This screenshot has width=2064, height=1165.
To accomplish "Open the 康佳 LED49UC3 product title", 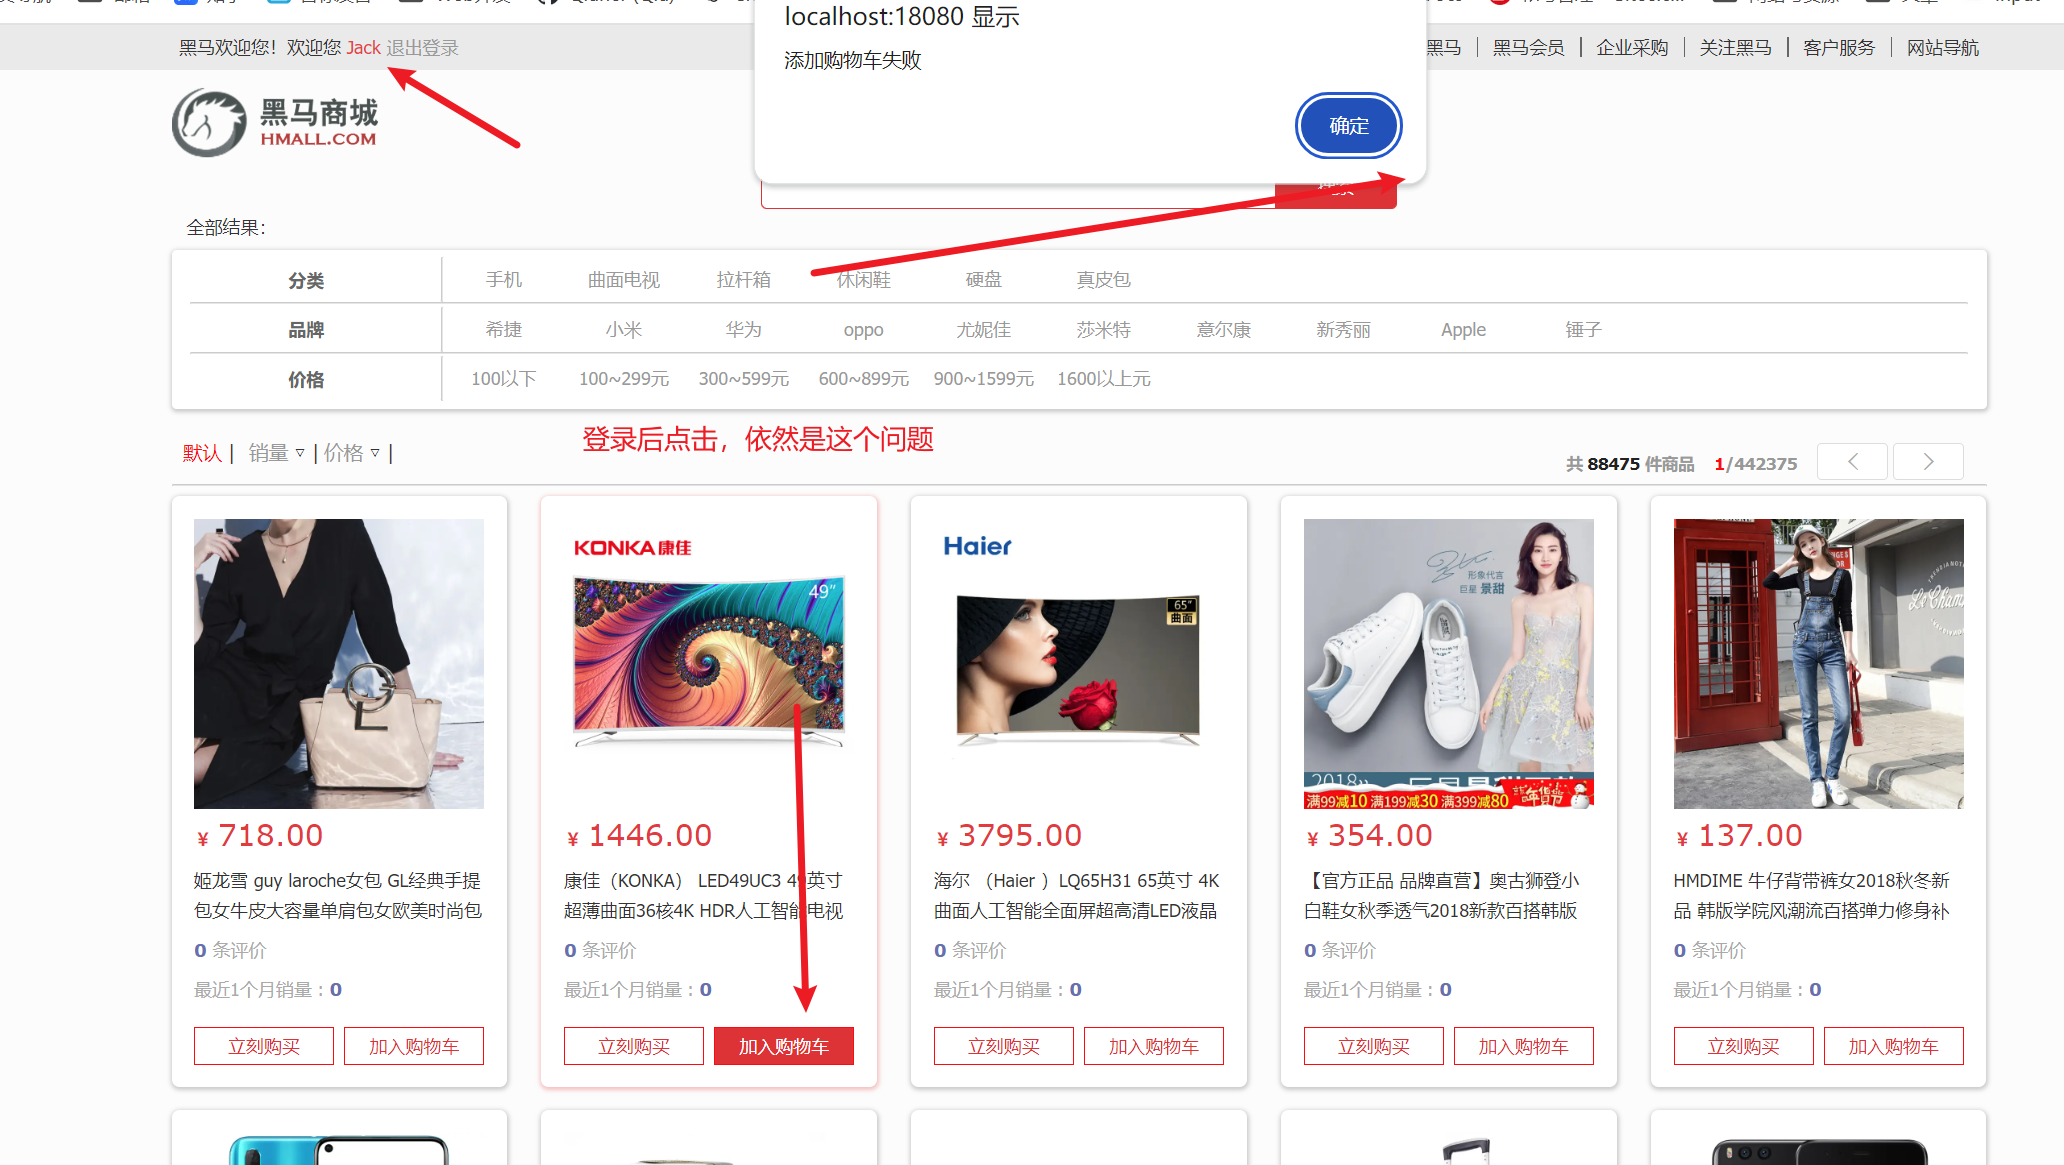I will pyautogui.click(x=704, y=896).
